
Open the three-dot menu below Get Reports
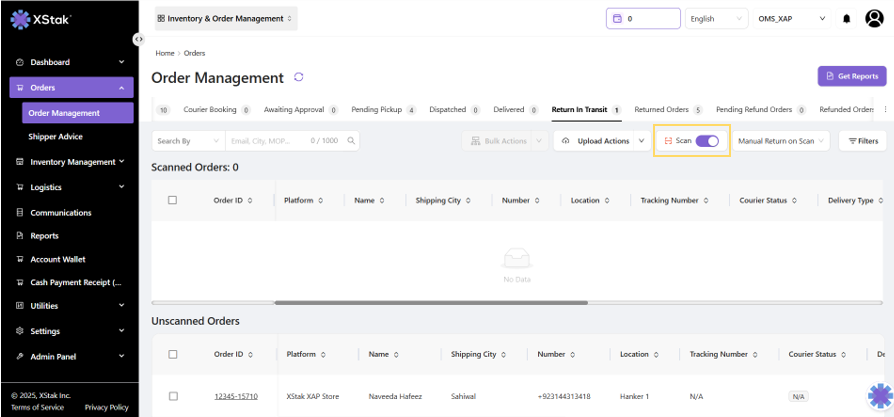884,109
